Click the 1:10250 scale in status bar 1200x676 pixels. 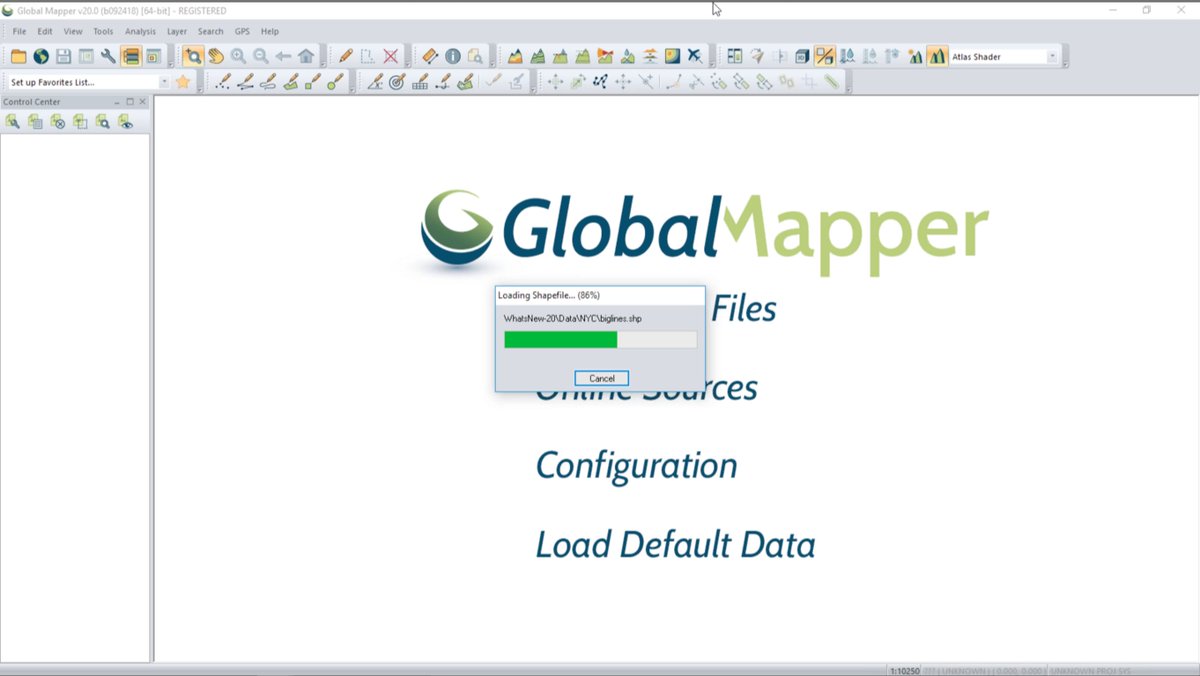coord(904,670)
